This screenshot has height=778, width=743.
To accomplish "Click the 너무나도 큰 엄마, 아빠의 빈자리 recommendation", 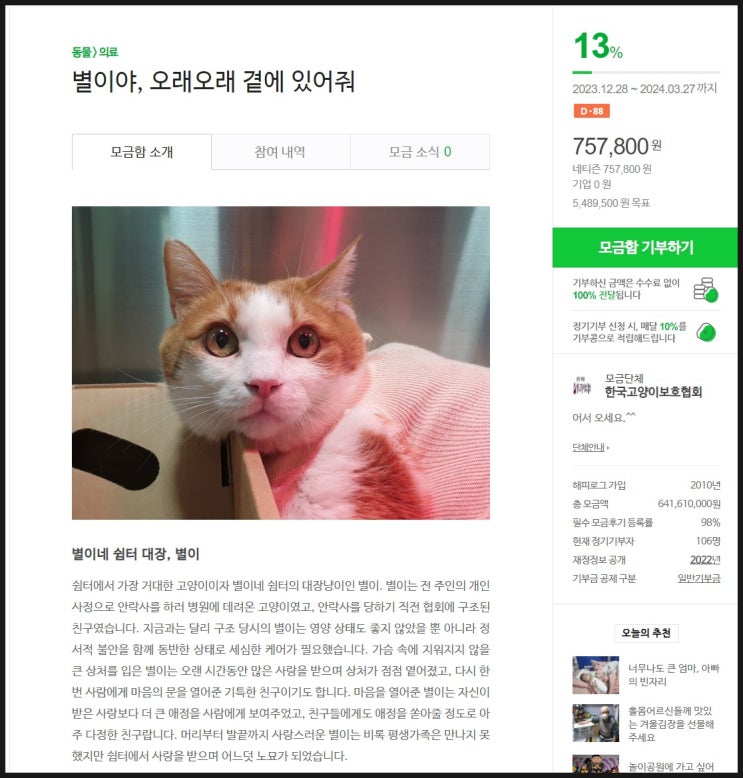I will [674, 675].
